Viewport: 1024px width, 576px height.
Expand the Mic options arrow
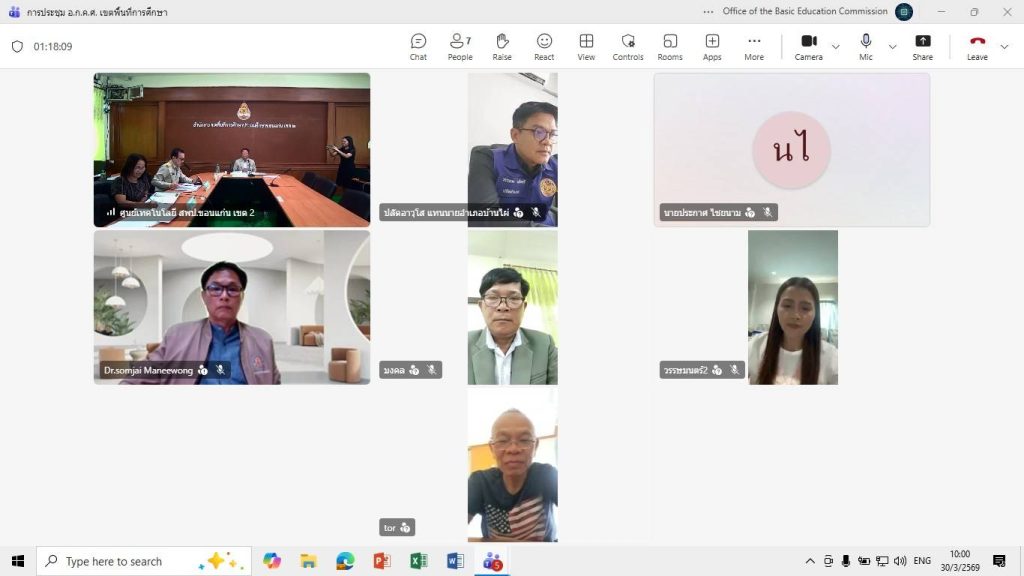coord(893,47)
